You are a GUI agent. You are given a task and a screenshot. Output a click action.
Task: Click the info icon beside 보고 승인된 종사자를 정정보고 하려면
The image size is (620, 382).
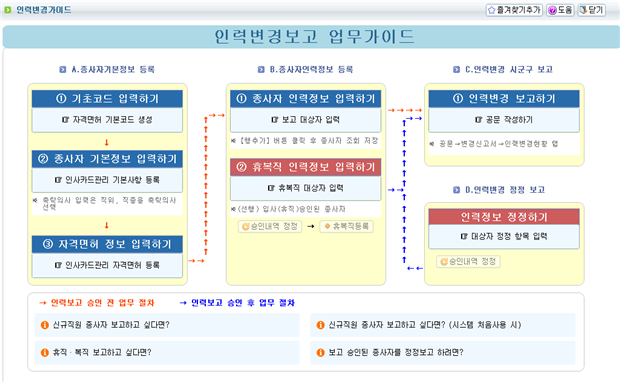321,352
